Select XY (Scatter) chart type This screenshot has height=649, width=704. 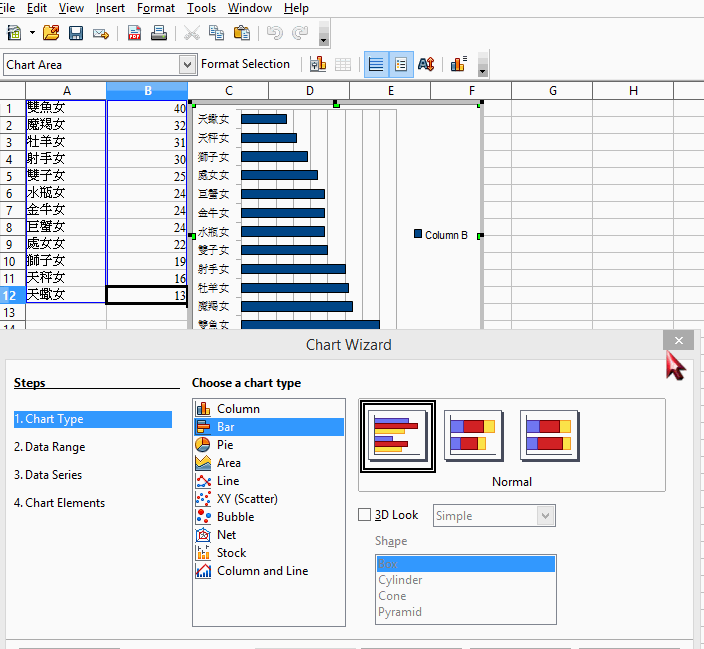point(247,499)
